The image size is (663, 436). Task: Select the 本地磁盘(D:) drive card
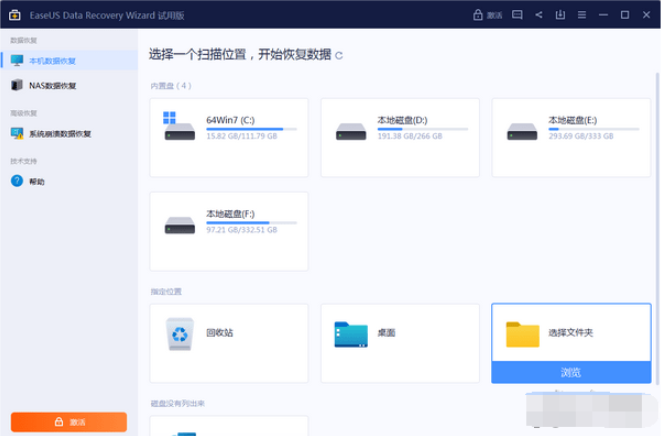(x=400, y=137)
